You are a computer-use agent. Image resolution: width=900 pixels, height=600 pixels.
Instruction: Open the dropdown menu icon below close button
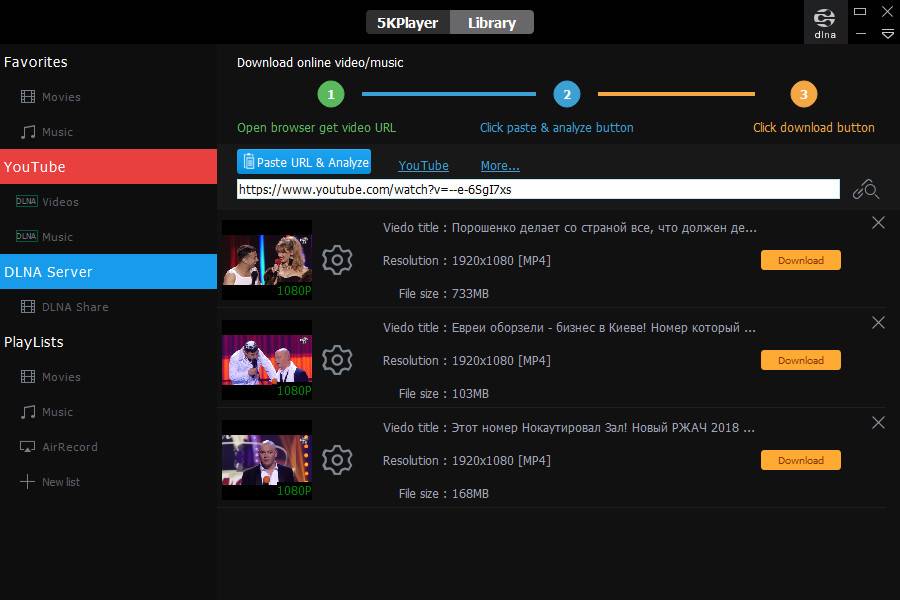pyautogui.click(x=887, y=34)
